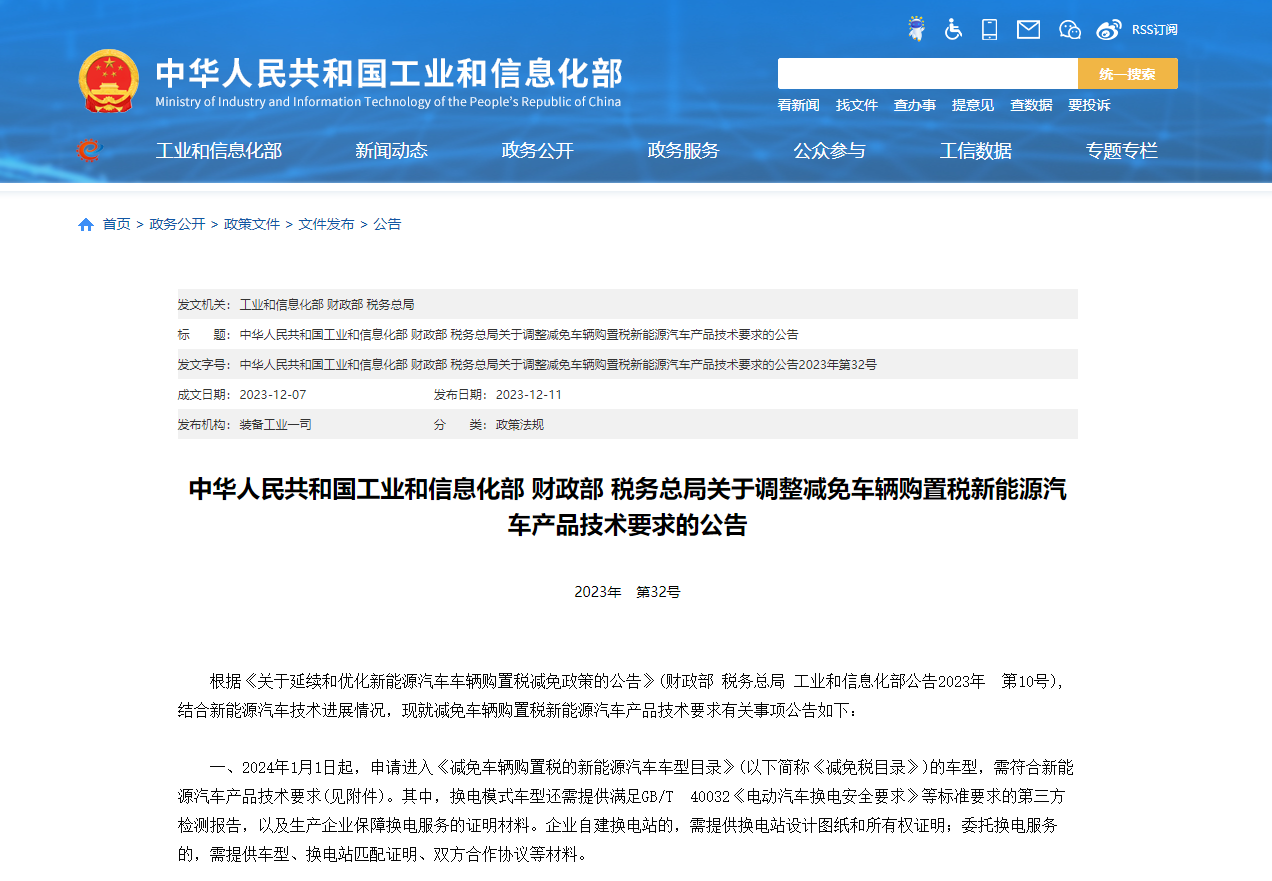Open the 工信数据 menu item

pyautogui.click(x=976, y=151)
